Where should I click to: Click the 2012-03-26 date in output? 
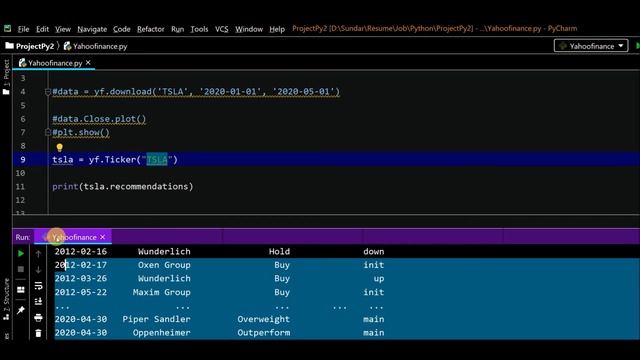(81, 278)
